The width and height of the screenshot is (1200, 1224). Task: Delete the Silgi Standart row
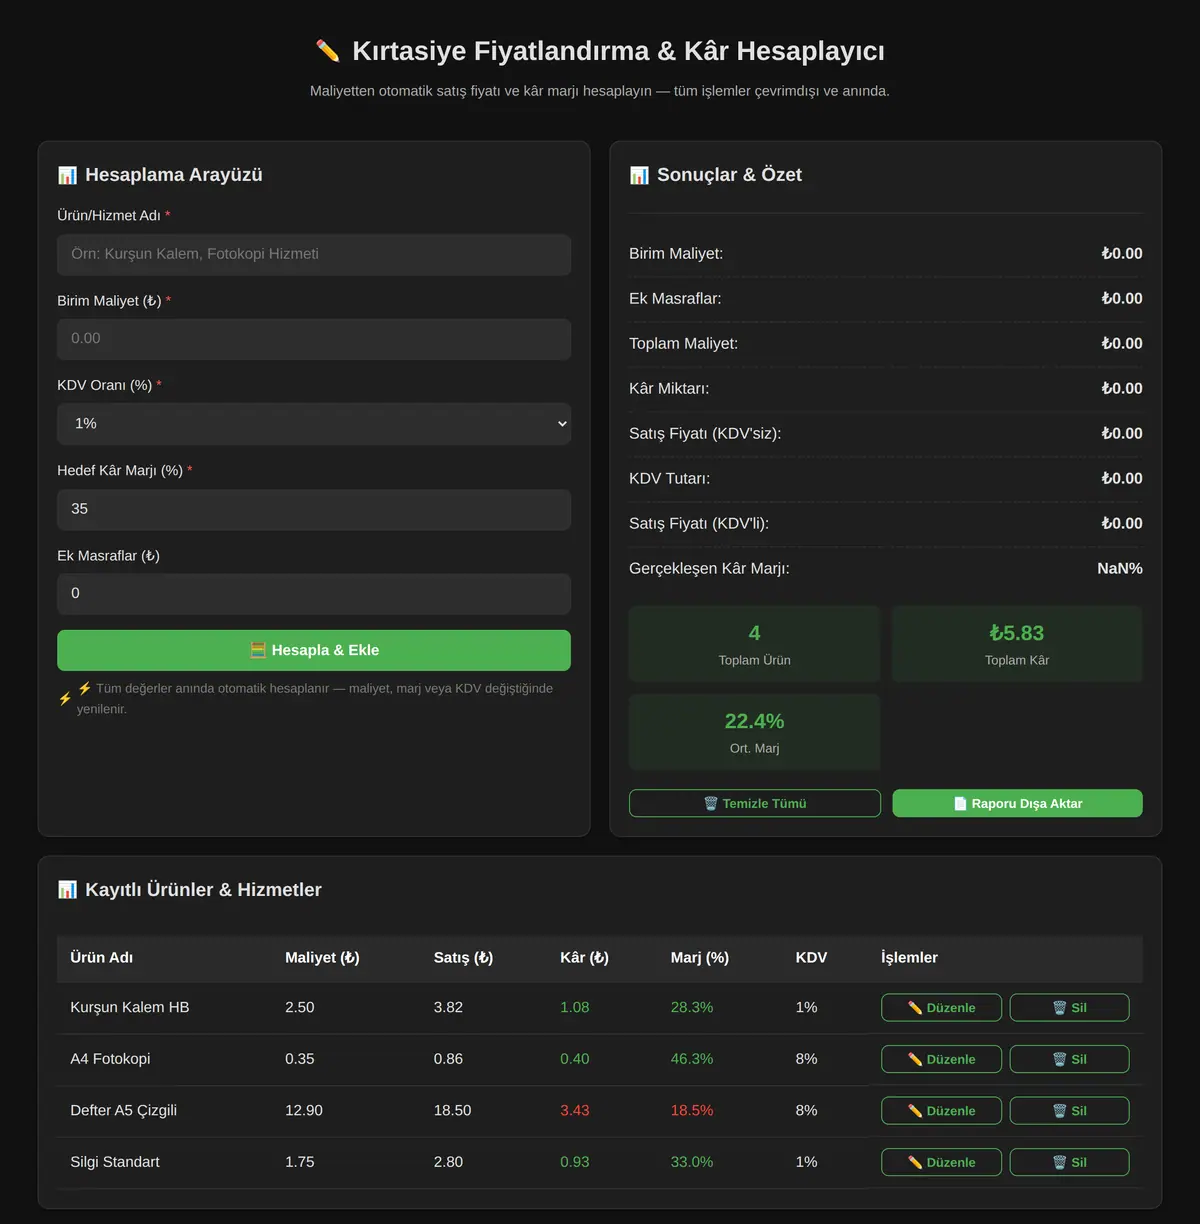(1069, 1162)
